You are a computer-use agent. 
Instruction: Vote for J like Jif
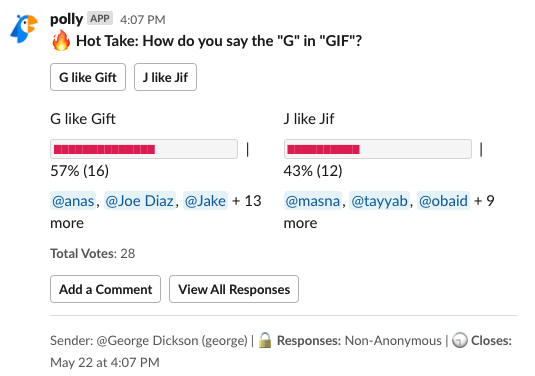(x=165, y=77)
